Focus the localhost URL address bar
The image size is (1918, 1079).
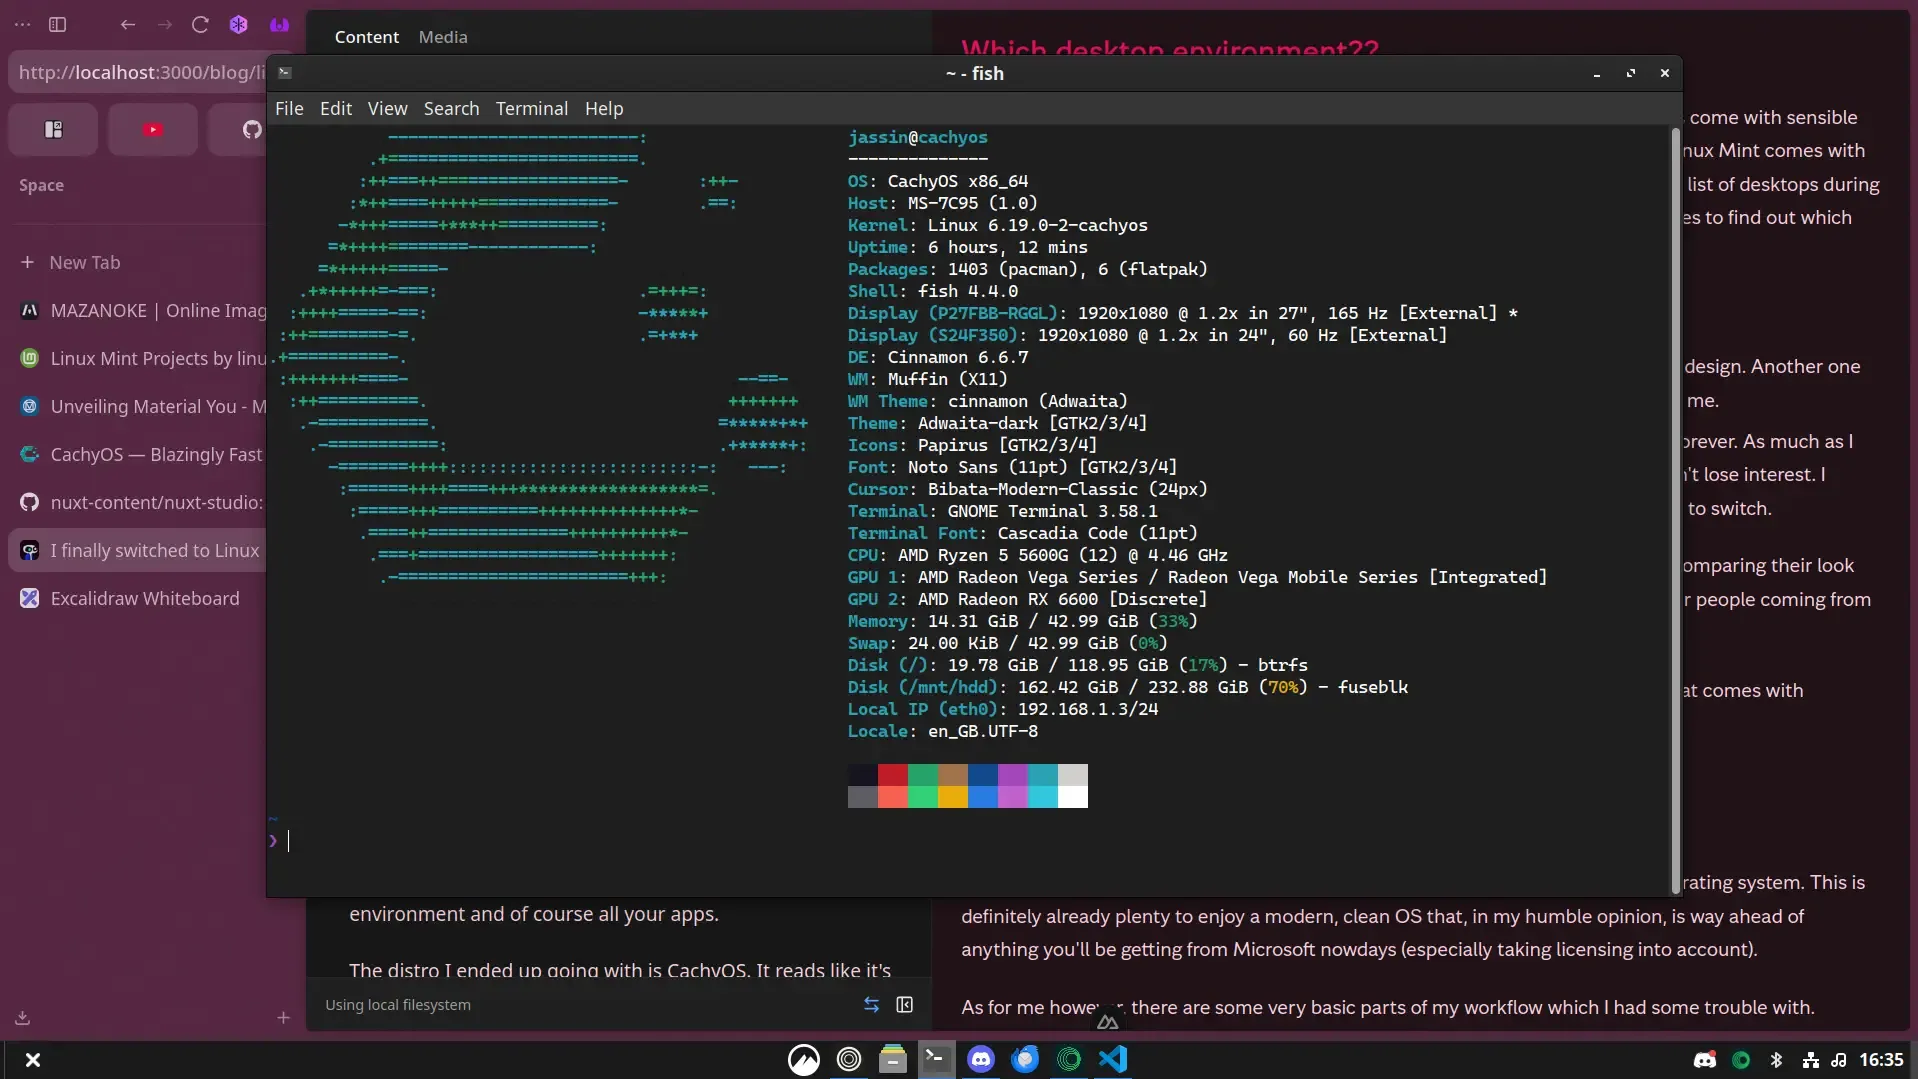click(140, 73)
